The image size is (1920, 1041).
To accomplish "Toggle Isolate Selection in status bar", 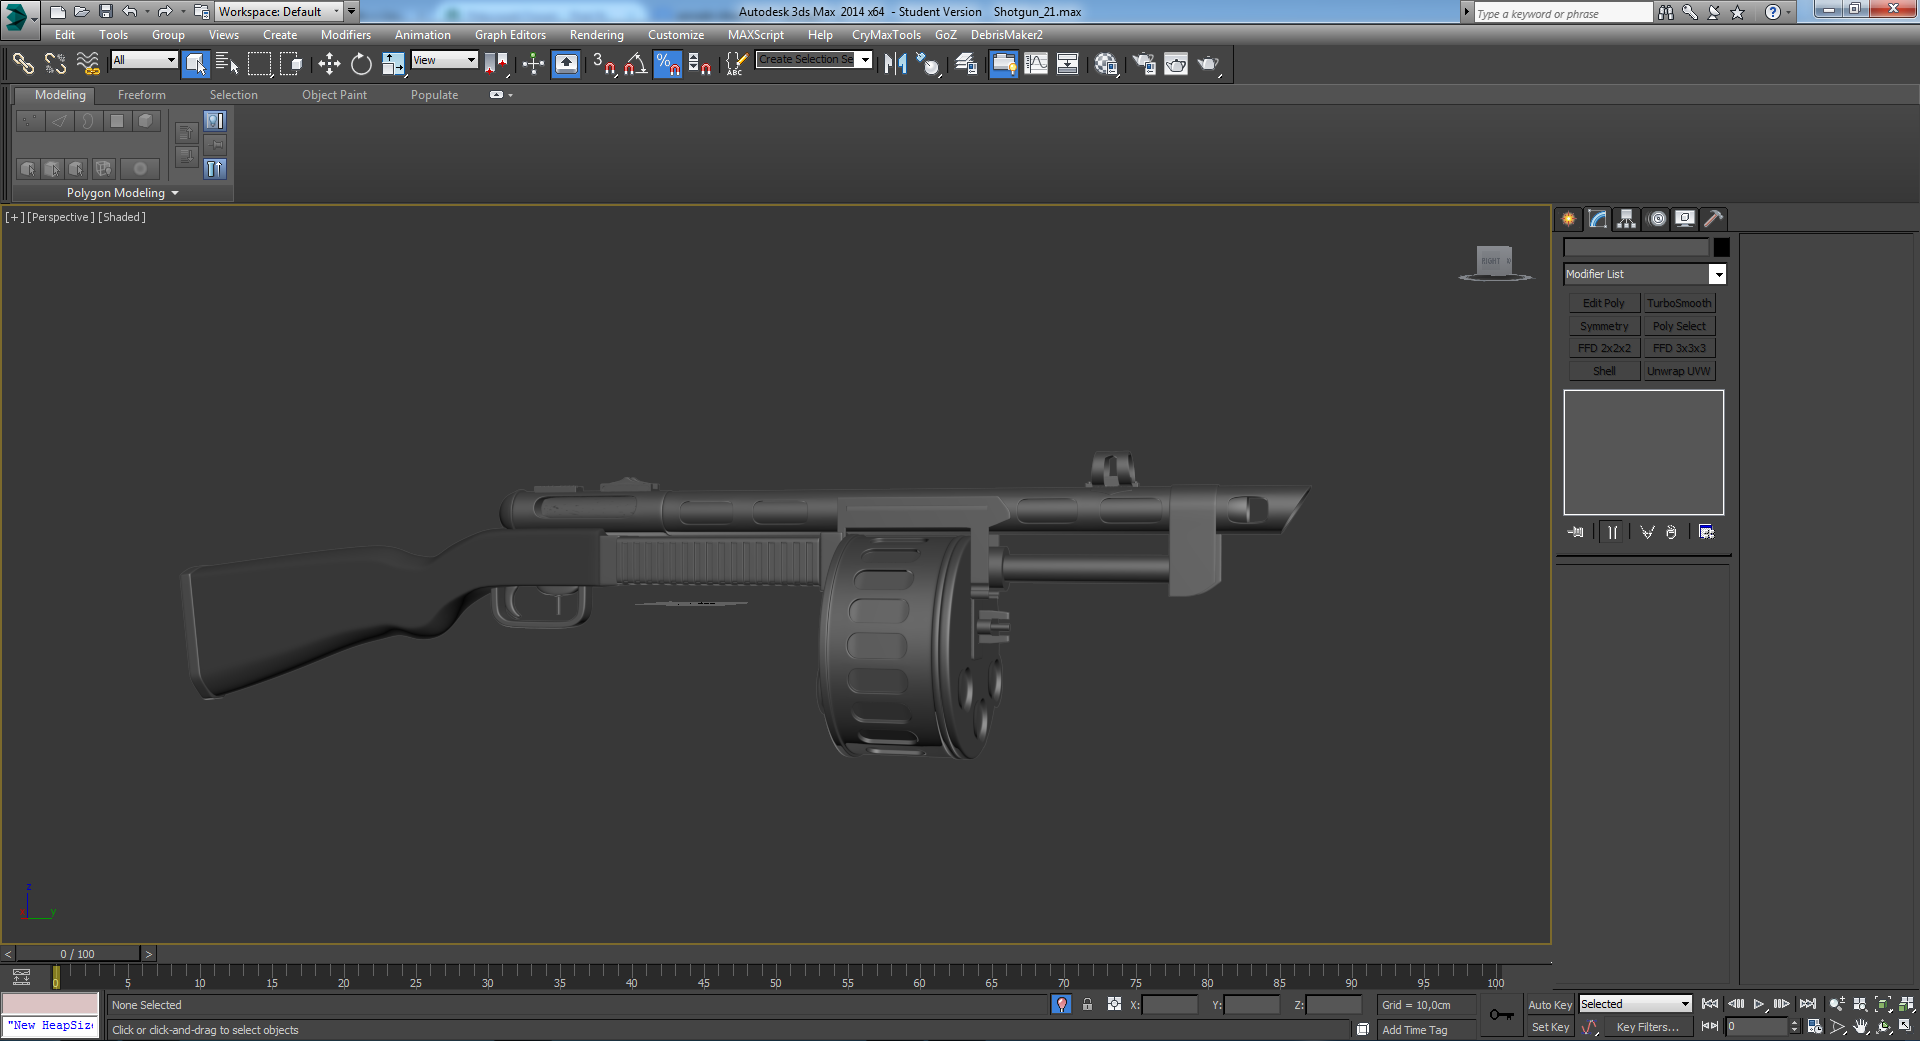I will pyautogui.click(x=1062, y=1004).
